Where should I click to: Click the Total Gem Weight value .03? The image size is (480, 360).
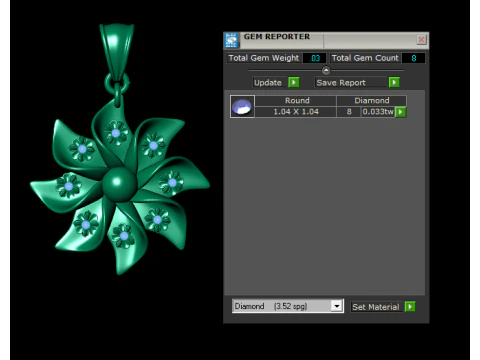click(x=315, y=58)
